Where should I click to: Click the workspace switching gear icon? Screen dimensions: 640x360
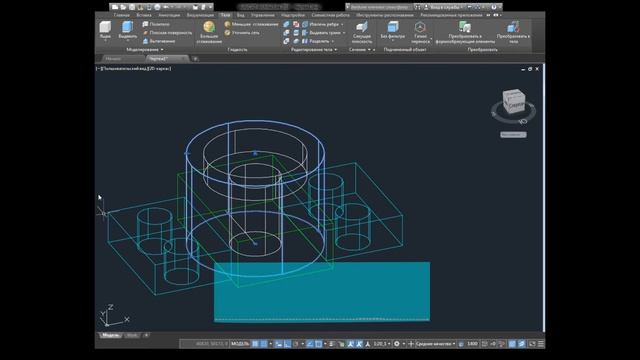coord(397,344)
